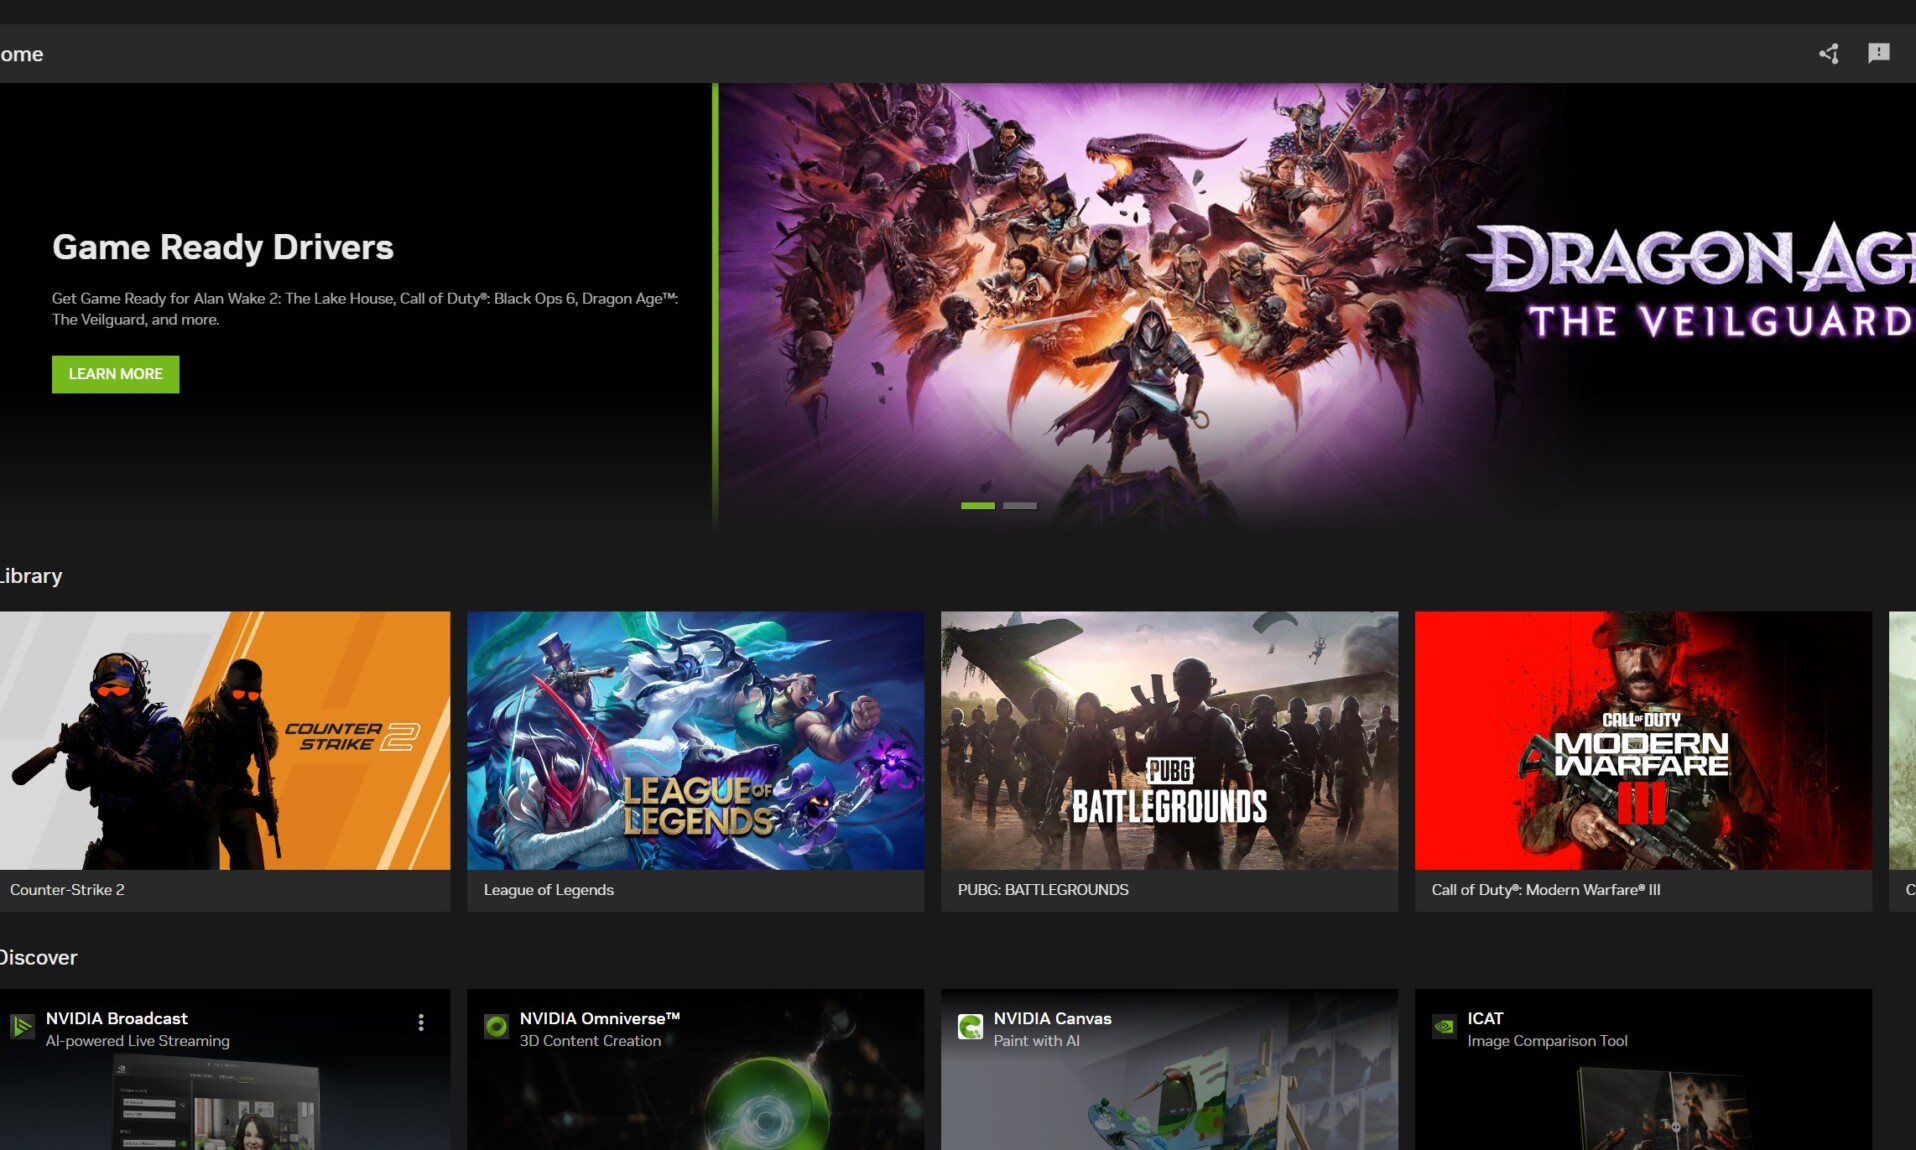
Task: Click the League of Legends title label
Action: click(549, 890)
